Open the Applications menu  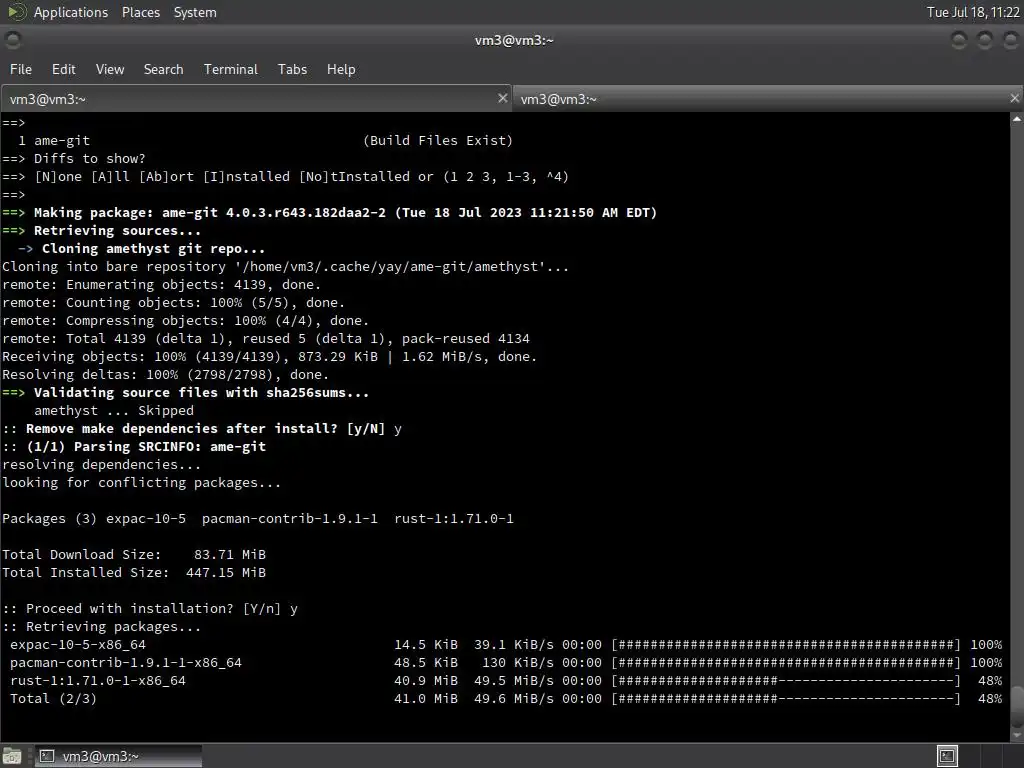(71, 12)
